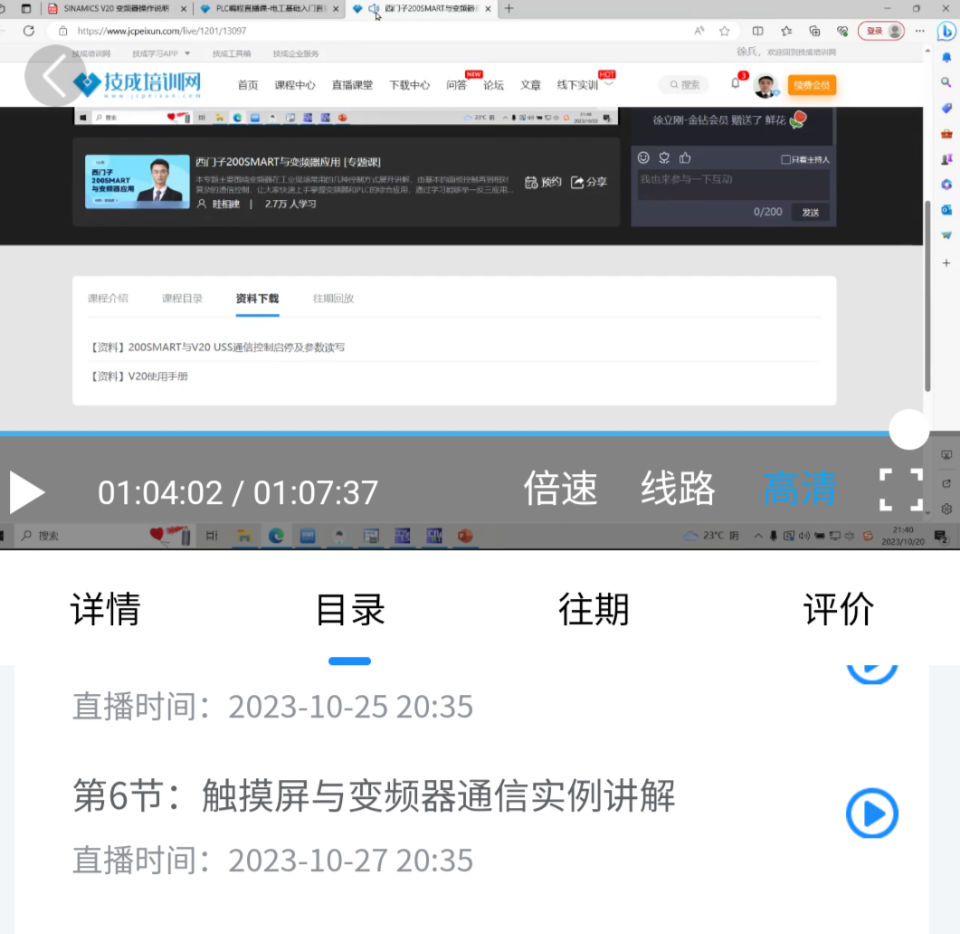Open the 往期回放 tab on the webpage
This screenshot has height=934, width=960.
pyautogui.click(x=333, y=298)
